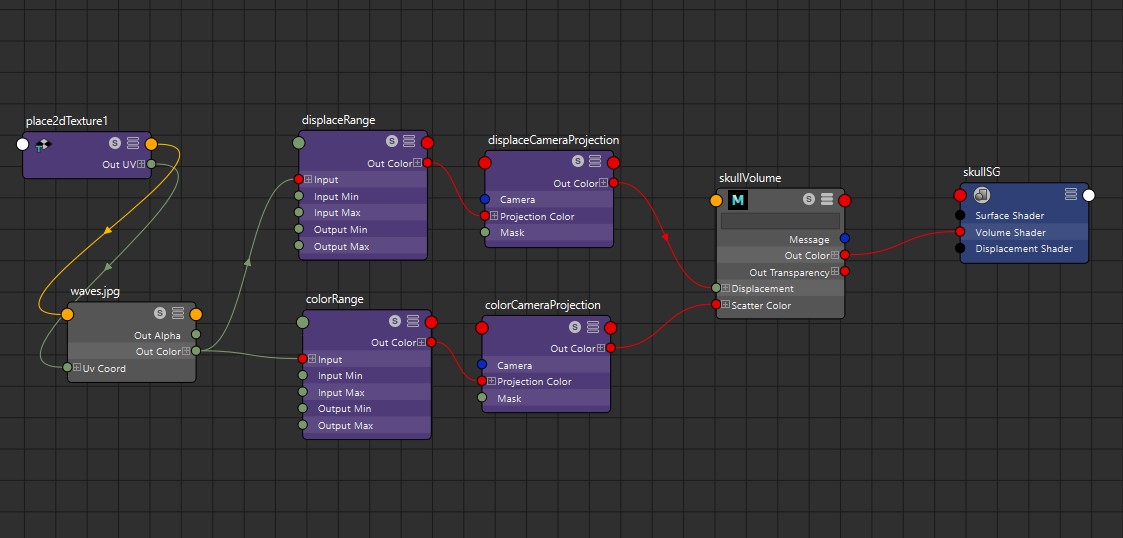Click view mode icon on waves.jpg node
Viewport: 1123px width, 538px height.
(x=177, y=313)
